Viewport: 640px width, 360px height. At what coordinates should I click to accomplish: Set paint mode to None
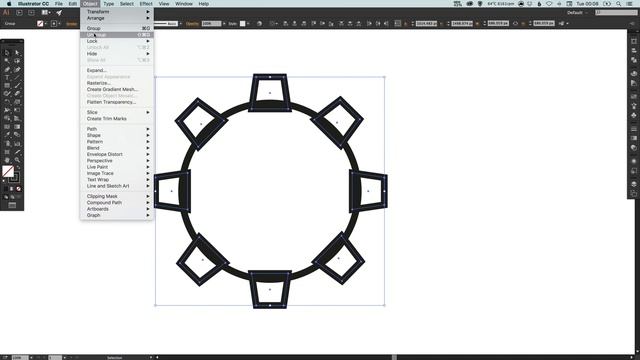click(18, 189)
